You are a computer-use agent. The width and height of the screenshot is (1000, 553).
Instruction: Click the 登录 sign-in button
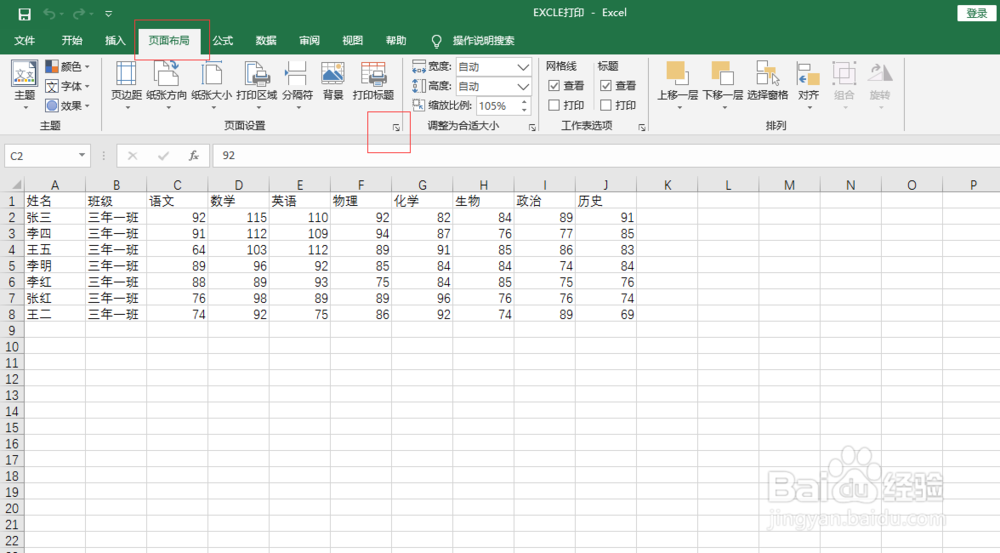[x=976, y=13]
